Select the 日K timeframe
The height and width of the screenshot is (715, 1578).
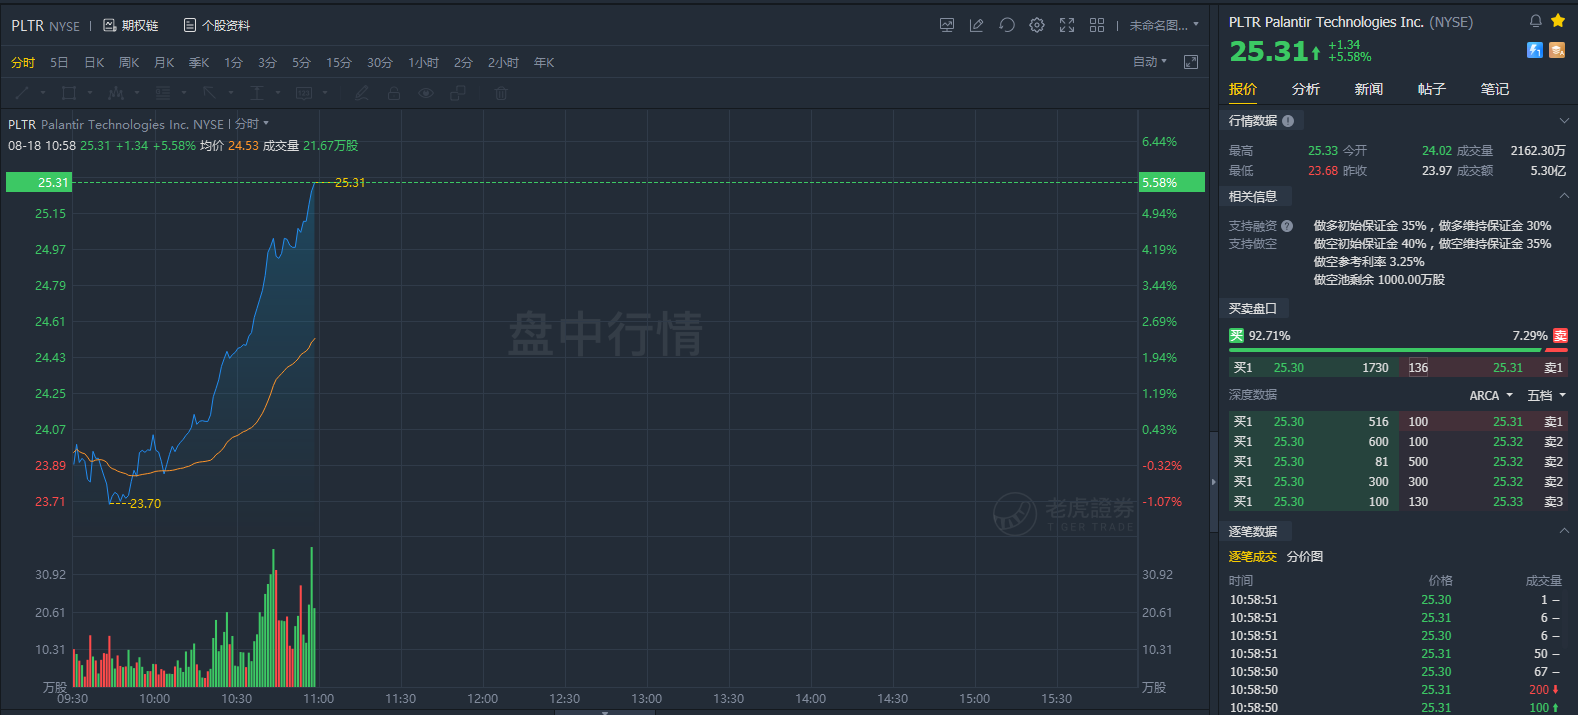94,62
